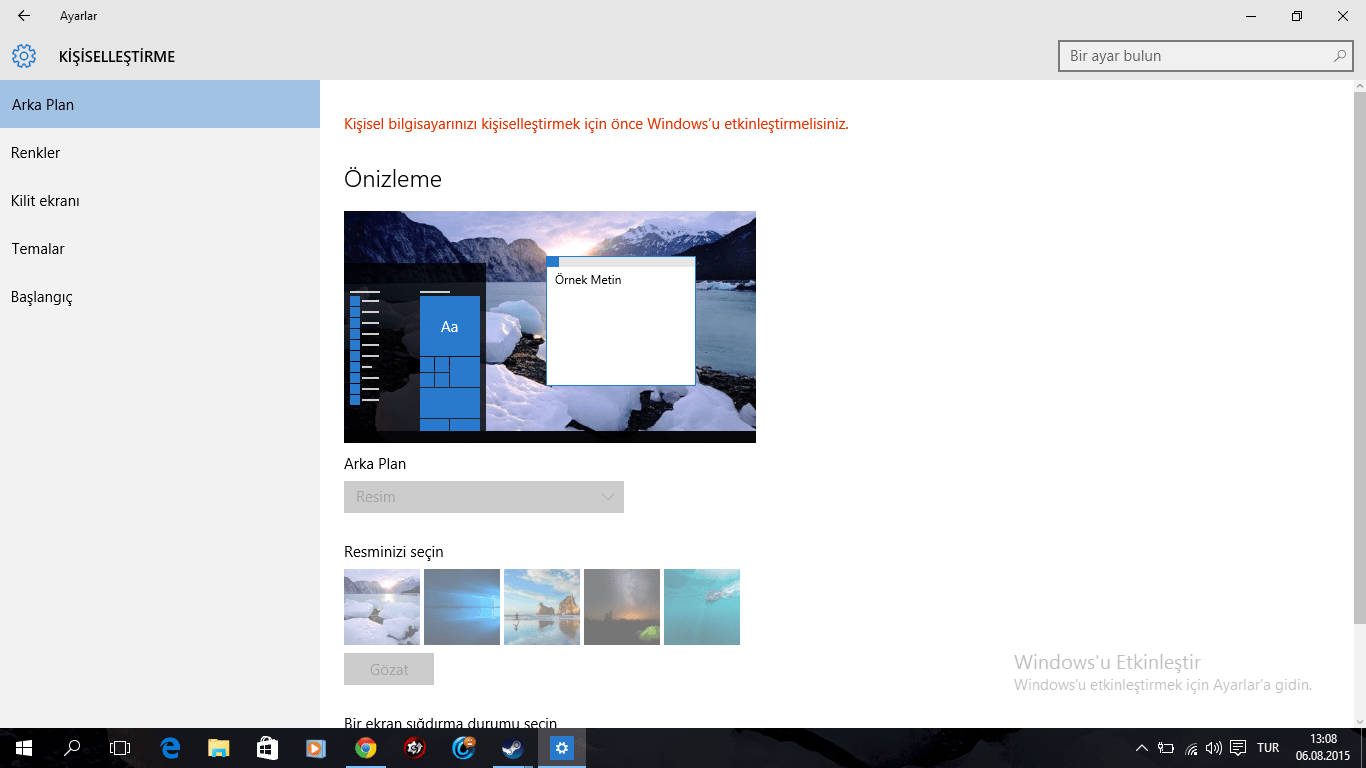
Task: Click the red Windows activation warning text
Action: [596, 124]
